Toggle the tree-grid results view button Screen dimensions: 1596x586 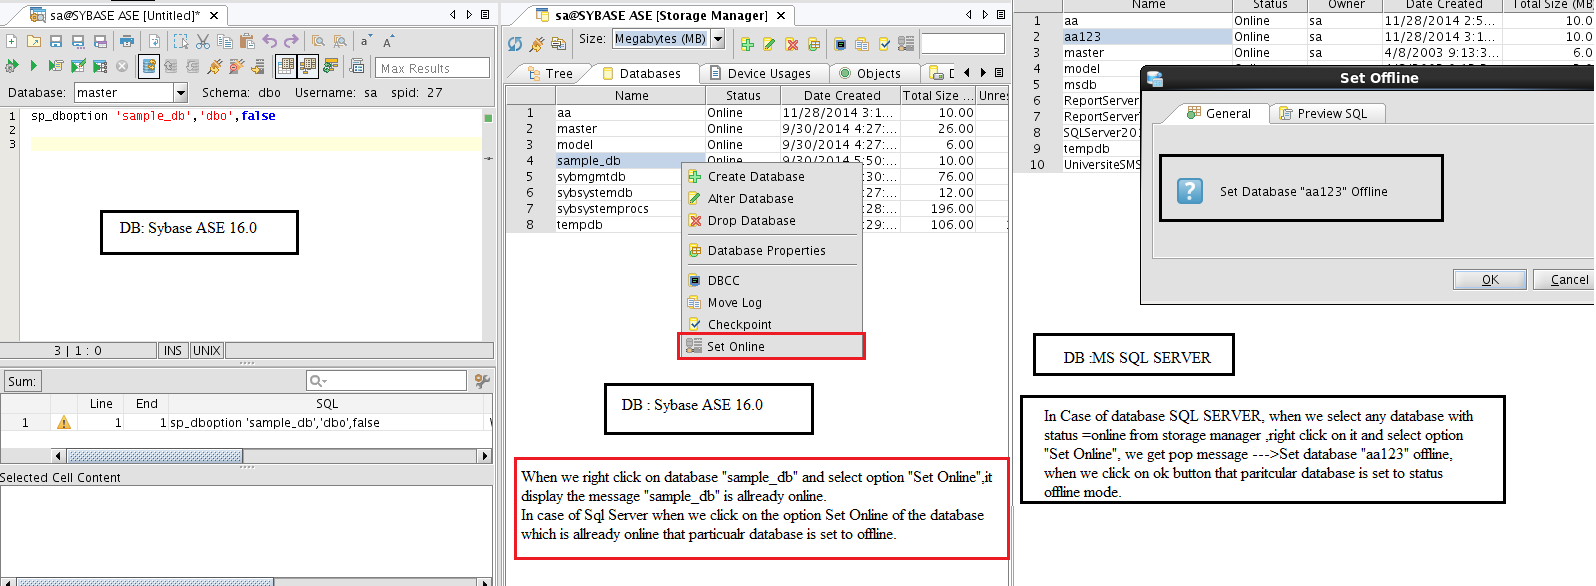point(308,66)
